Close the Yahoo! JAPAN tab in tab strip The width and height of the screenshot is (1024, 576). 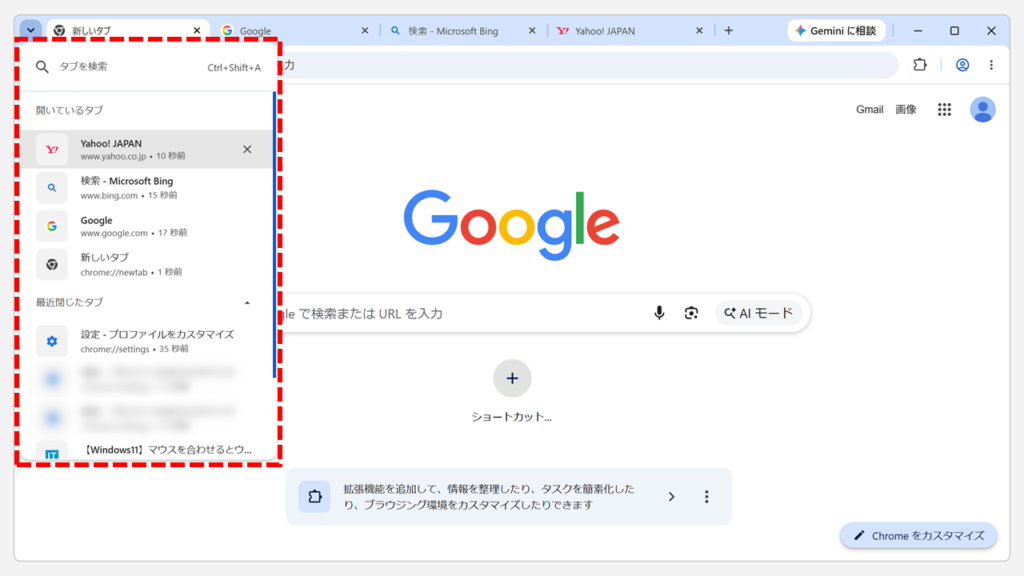pyautogui.click(x=699, y=31)
